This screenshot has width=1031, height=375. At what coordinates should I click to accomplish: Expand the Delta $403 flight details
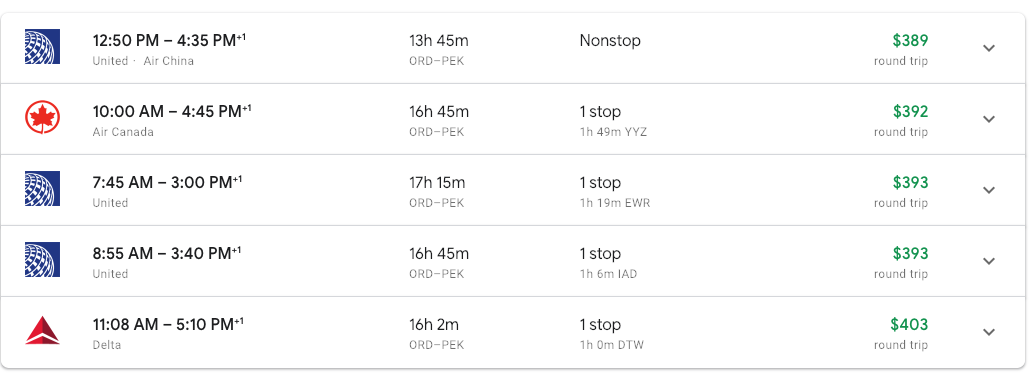pos(988,332)
